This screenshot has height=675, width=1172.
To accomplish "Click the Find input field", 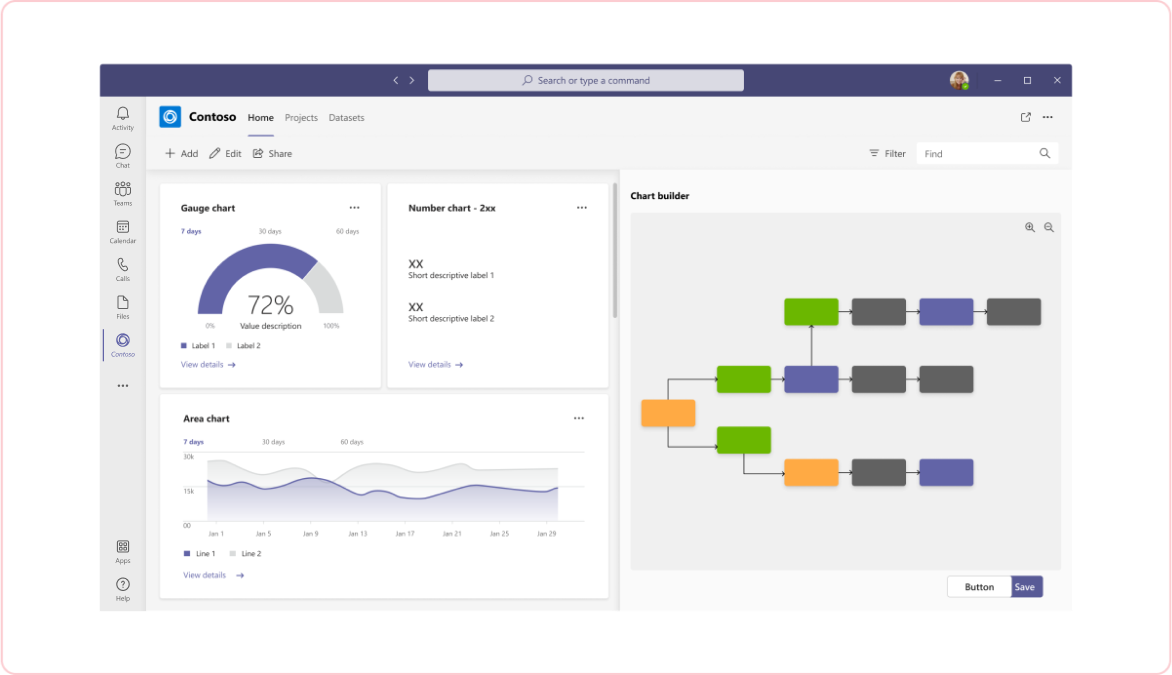I will pyautogui.click(x=987, y=153).
